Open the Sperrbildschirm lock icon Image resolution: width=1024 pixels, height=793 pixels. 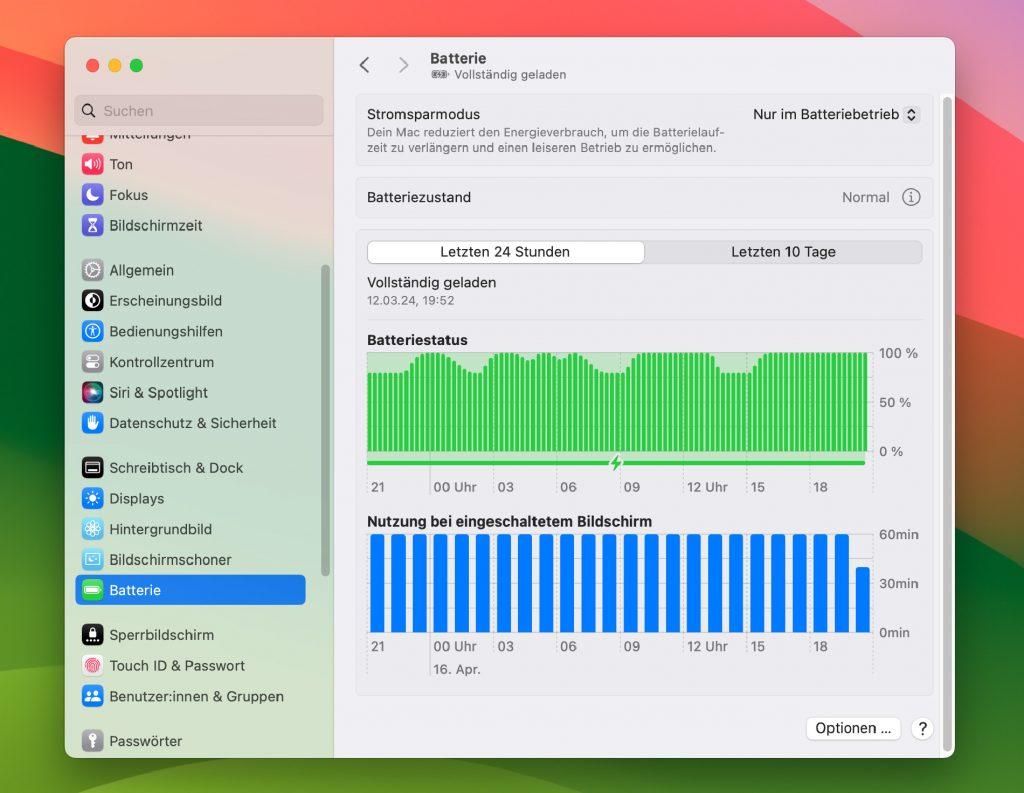pyautogui.click(x=92, y=635)
